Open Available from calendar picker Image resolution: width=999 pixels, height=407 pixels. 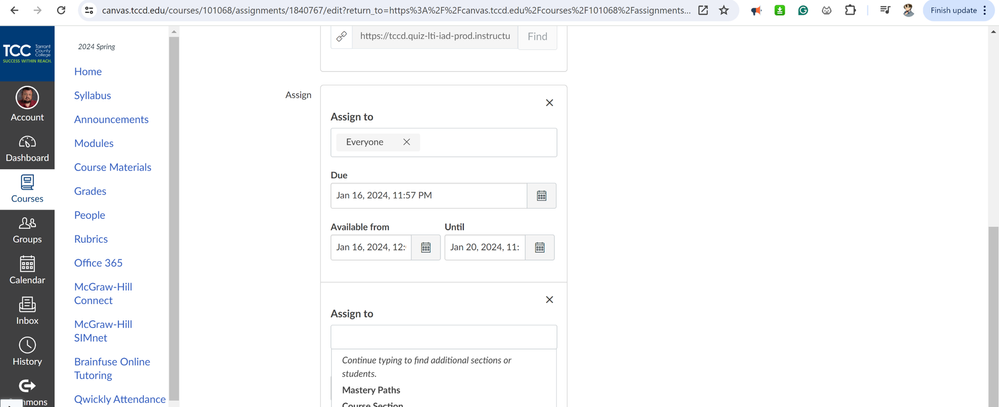click(x=425, y=247)
